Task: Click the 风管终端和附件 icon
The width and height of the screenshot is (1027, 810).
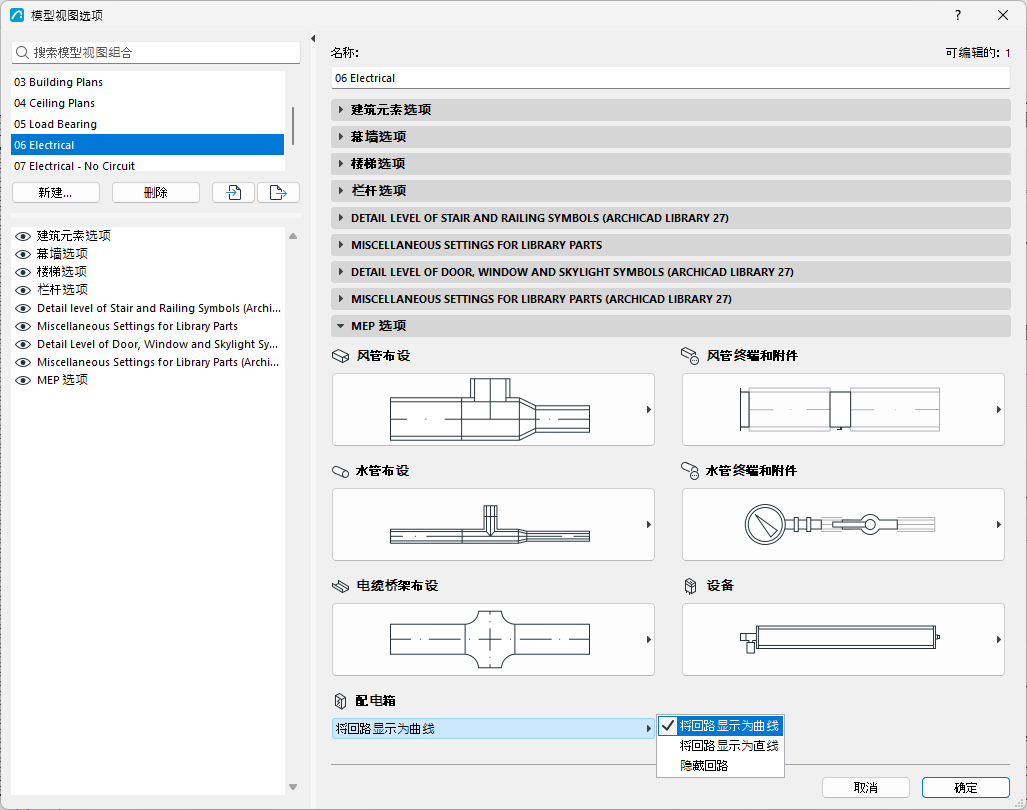Action: tap(690, 356)
